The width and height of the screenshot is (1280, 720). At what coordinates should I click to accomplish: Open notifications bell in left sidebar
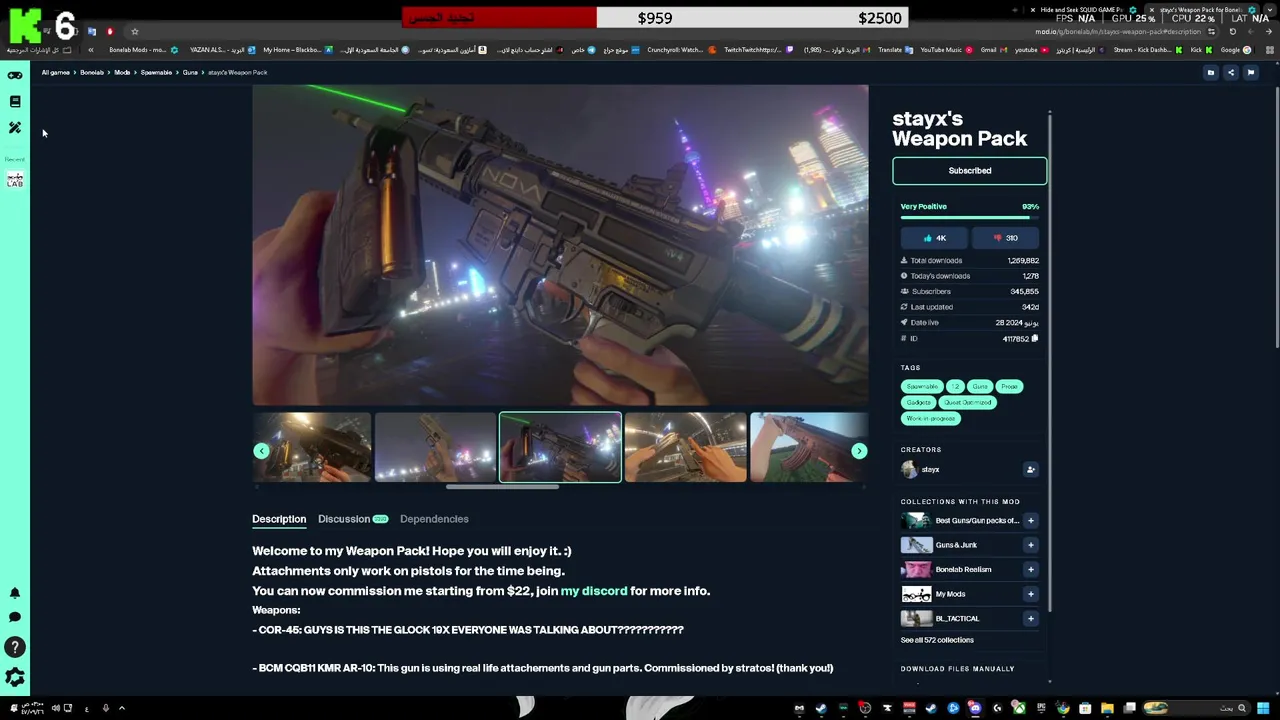[x=15, y=593]
